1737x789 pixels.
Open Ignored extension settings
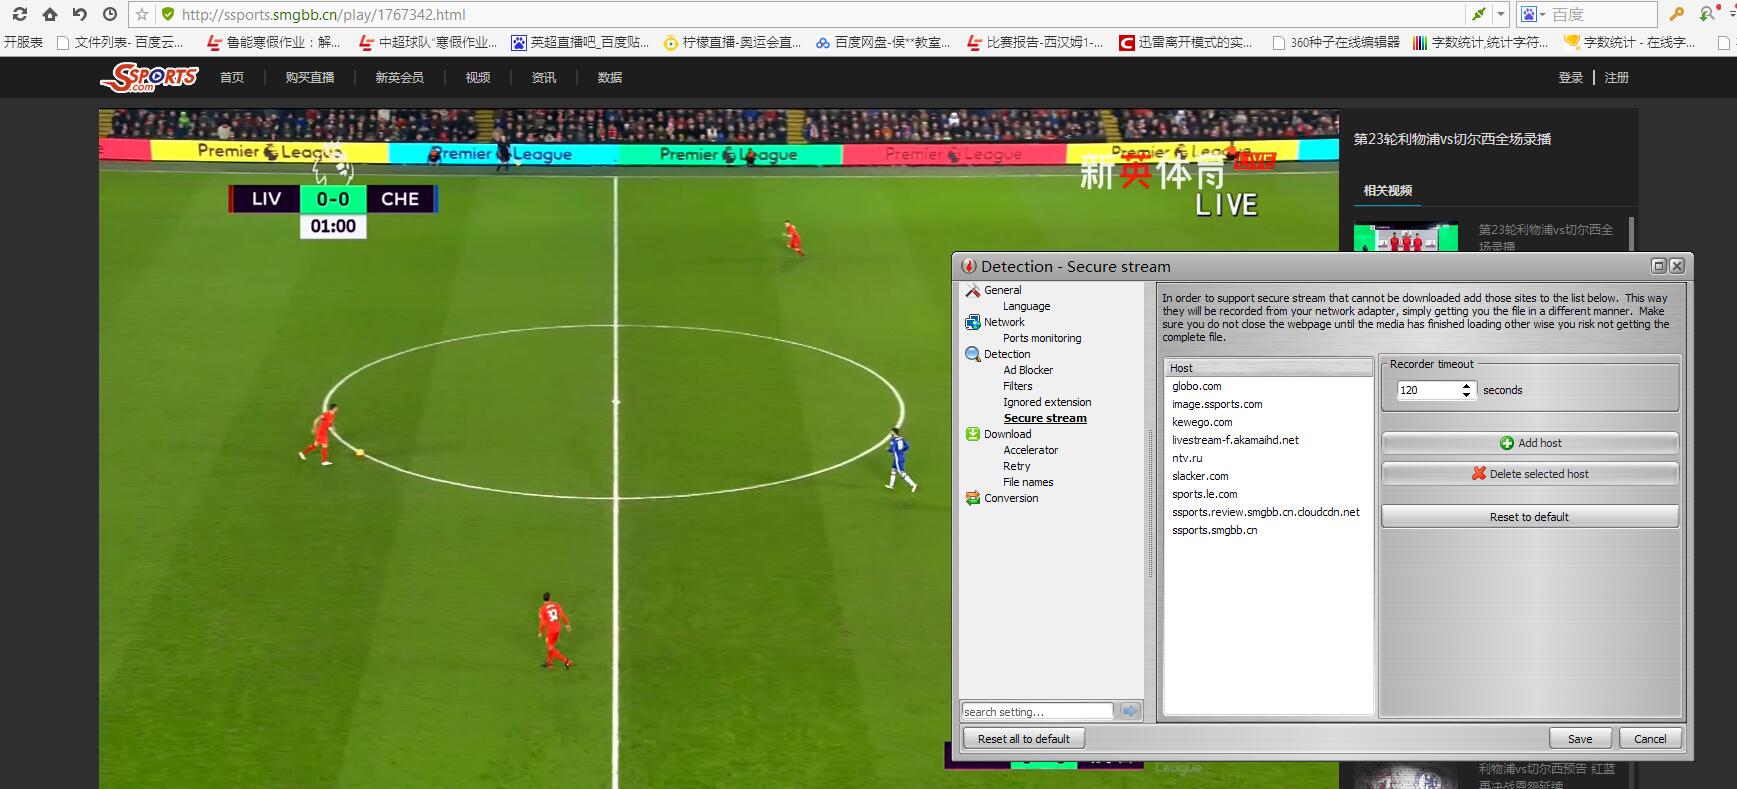[1047, 402]
